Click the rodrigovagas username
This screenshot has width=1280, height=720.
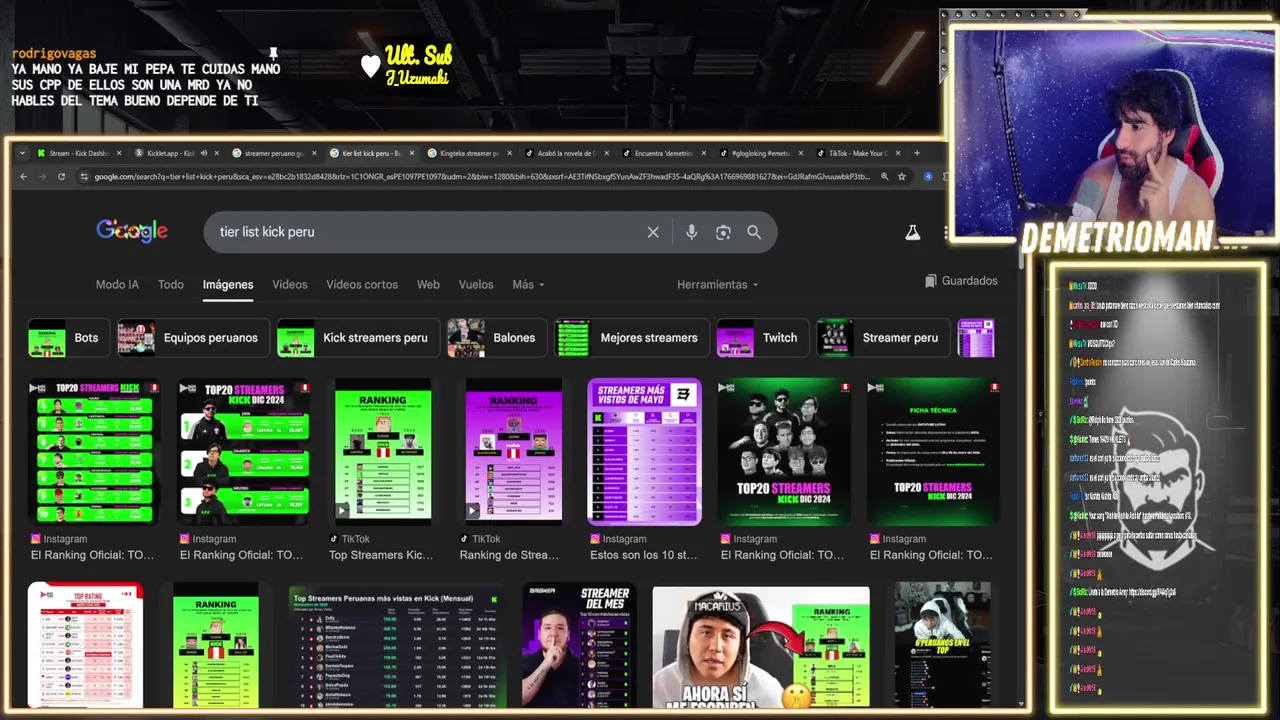coord(53,53)
